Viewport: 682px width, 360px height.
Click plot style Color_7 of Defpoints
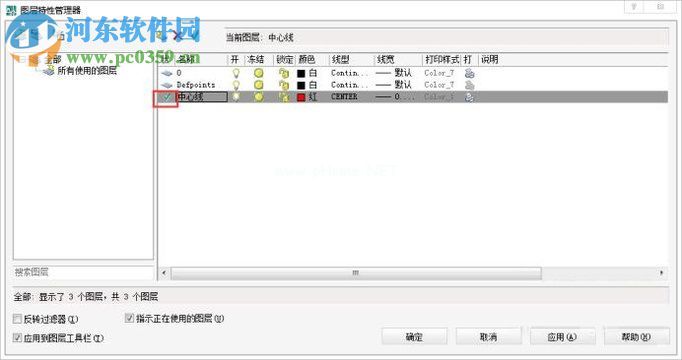(x=439, y=85)
